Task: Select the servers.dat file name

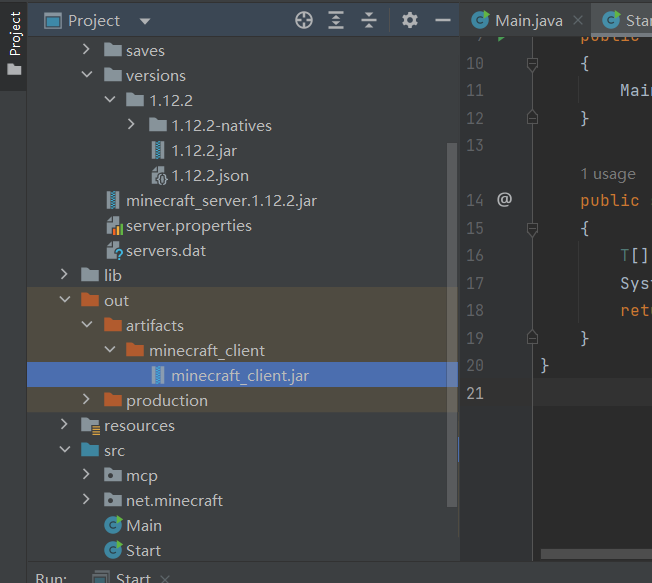Action: pos(165,251)
